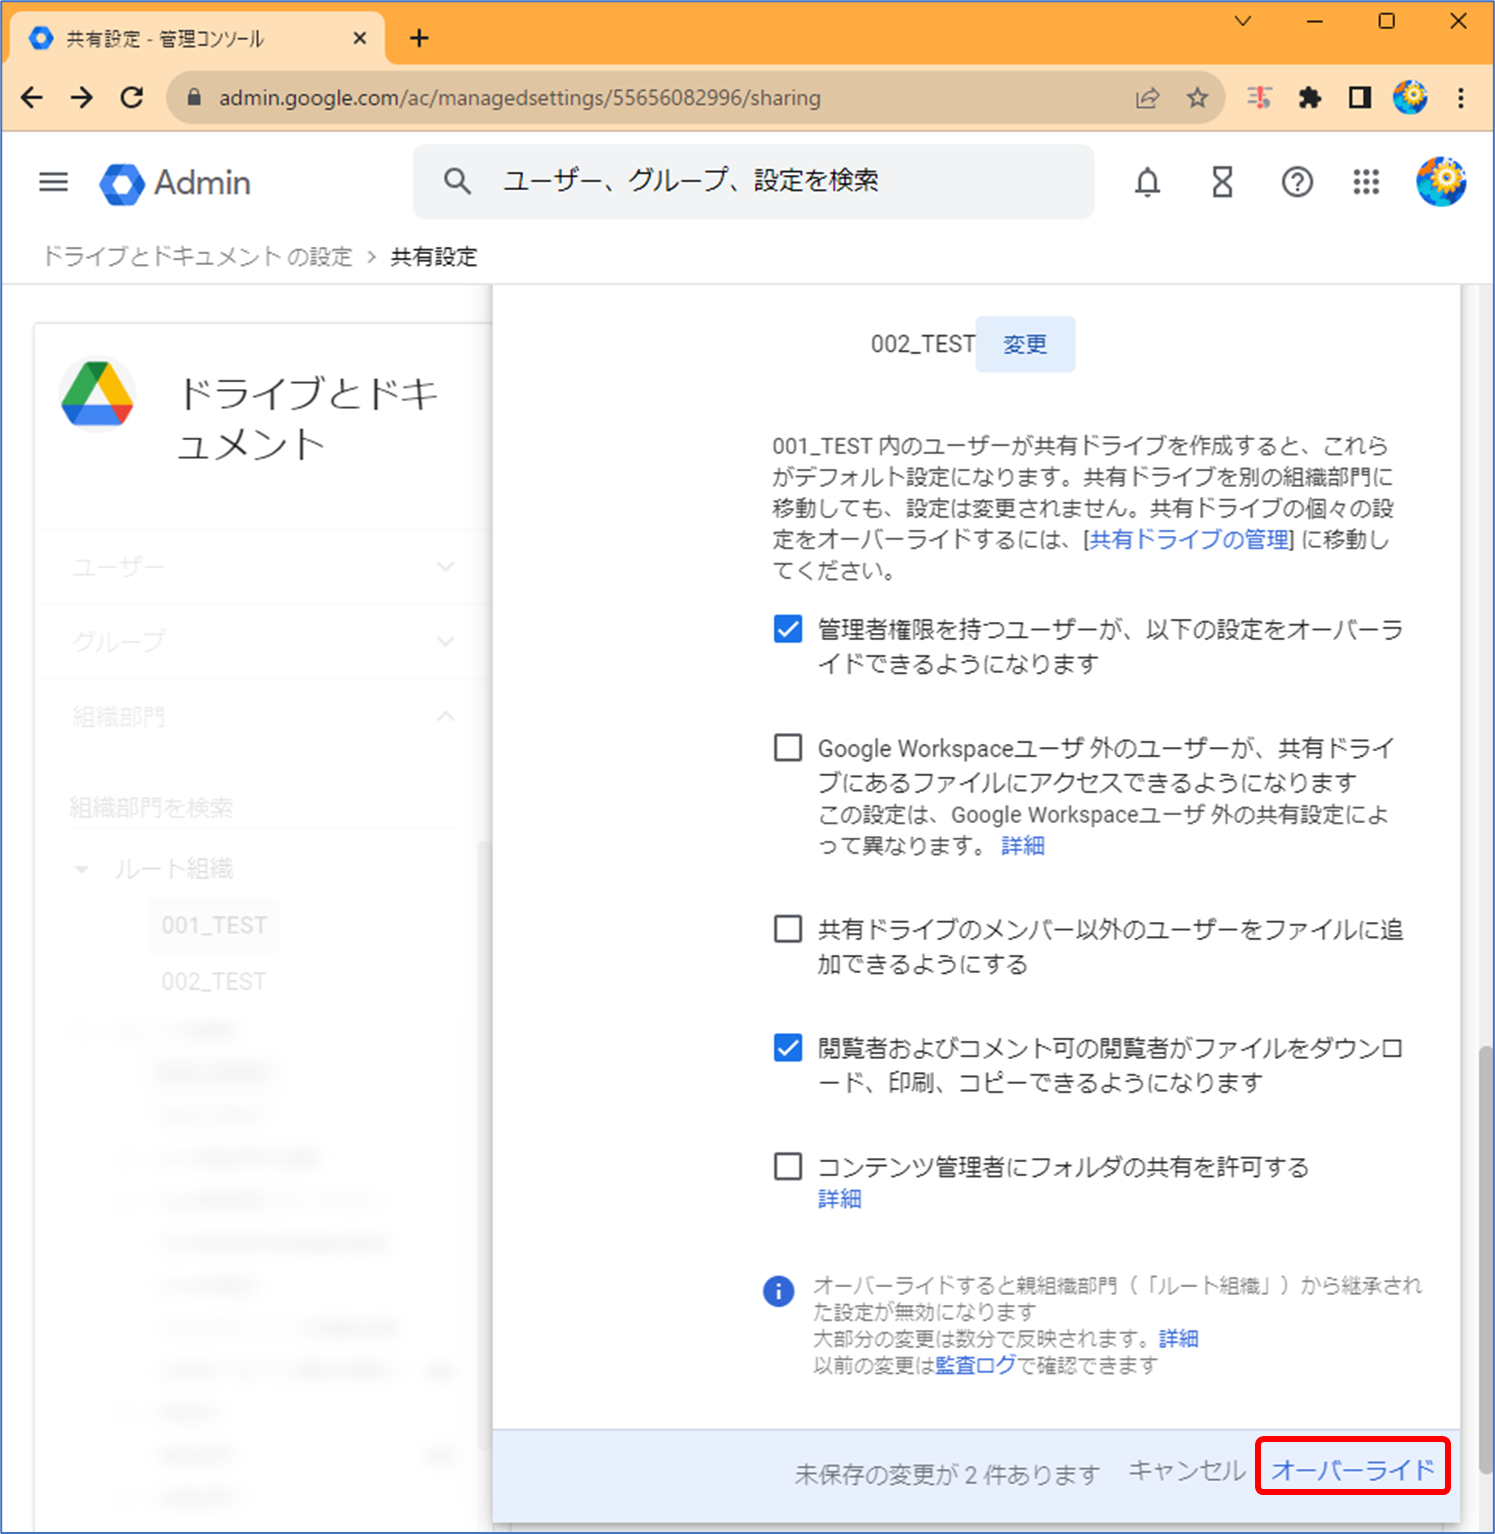Expand the ユーザー section

(x=262, y=567)
